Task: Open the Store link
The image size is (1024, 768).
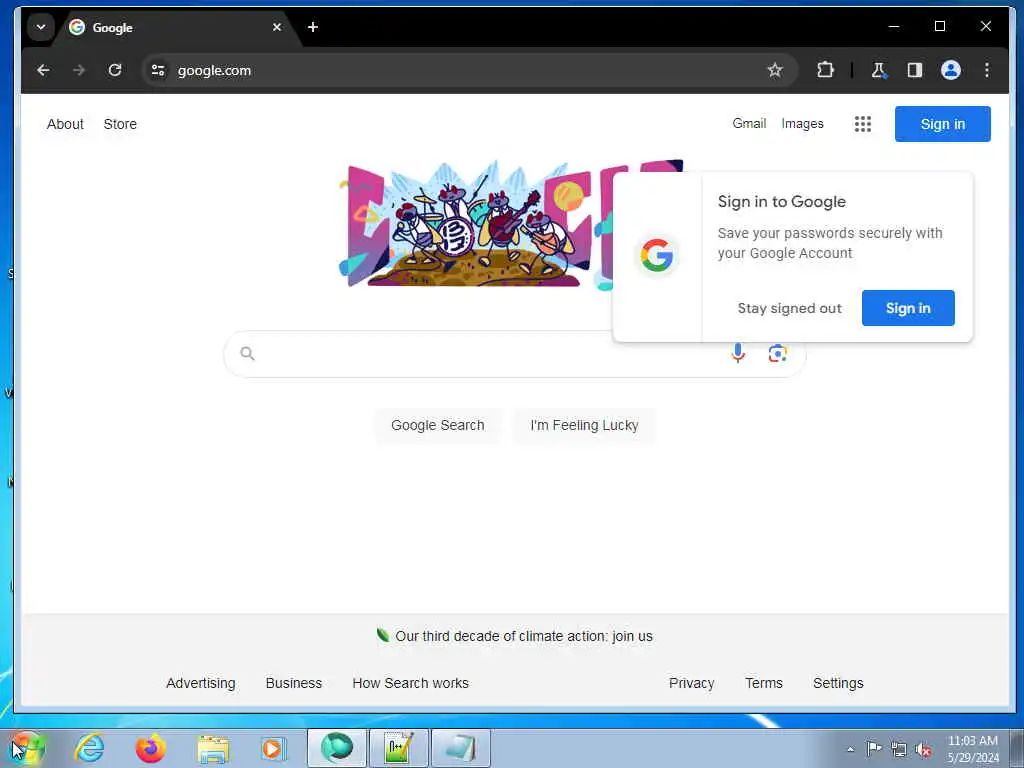Action: tap(120, 124)
